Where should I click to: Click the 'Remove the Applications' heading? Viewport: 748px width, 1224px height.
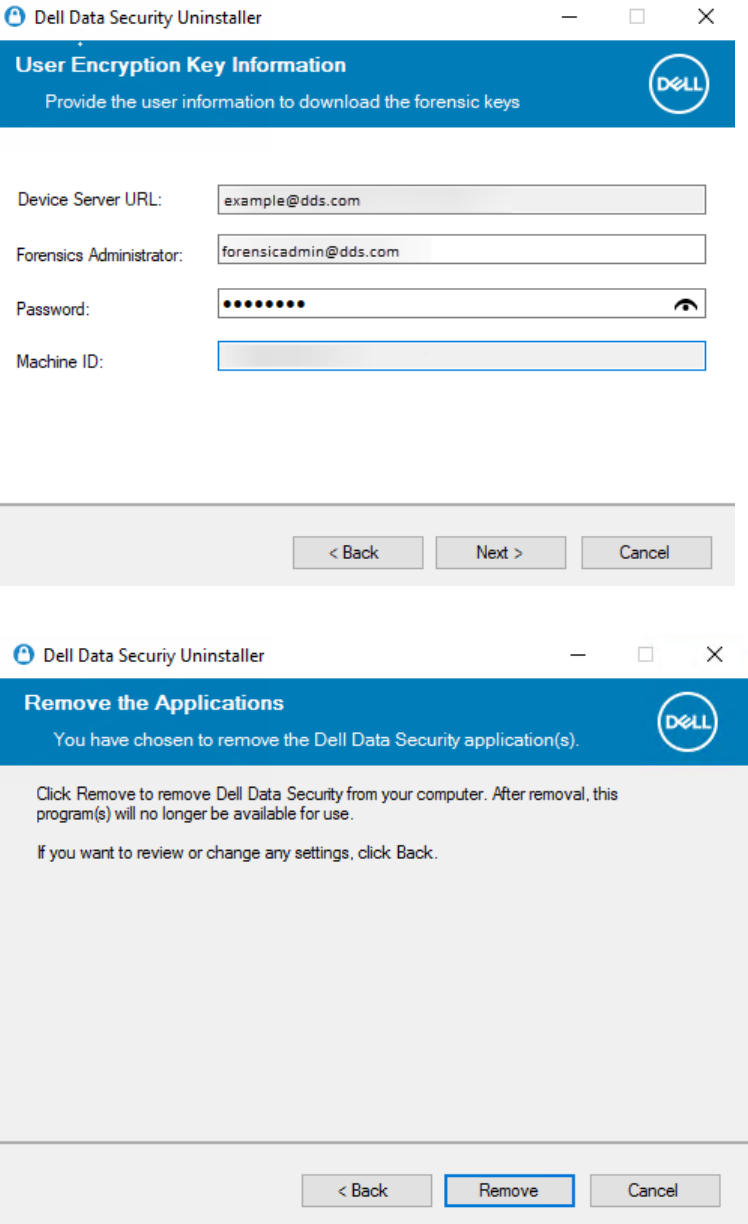click(154, 703)
